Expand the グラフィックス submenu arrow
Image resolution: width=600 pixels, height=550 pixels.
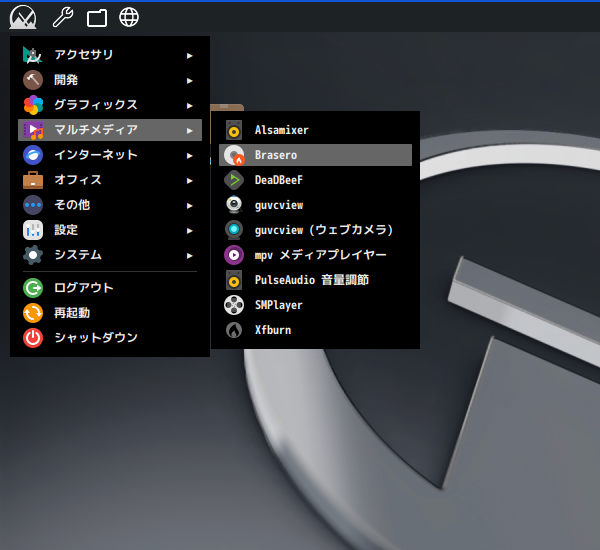190,105
